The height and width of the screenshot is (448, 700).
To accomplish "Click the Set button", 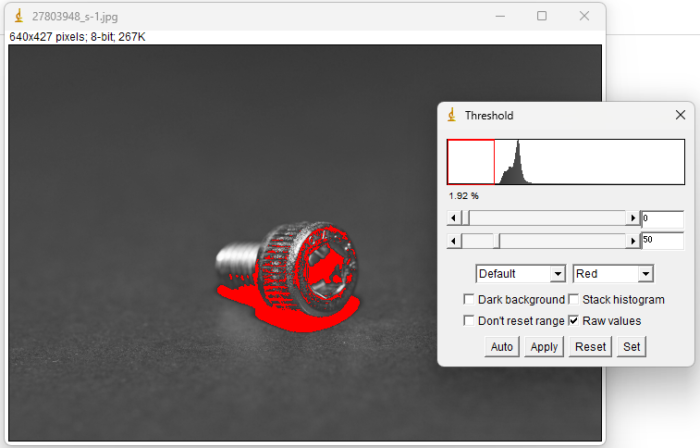I will pyautogui.click(x=632, y=347).
